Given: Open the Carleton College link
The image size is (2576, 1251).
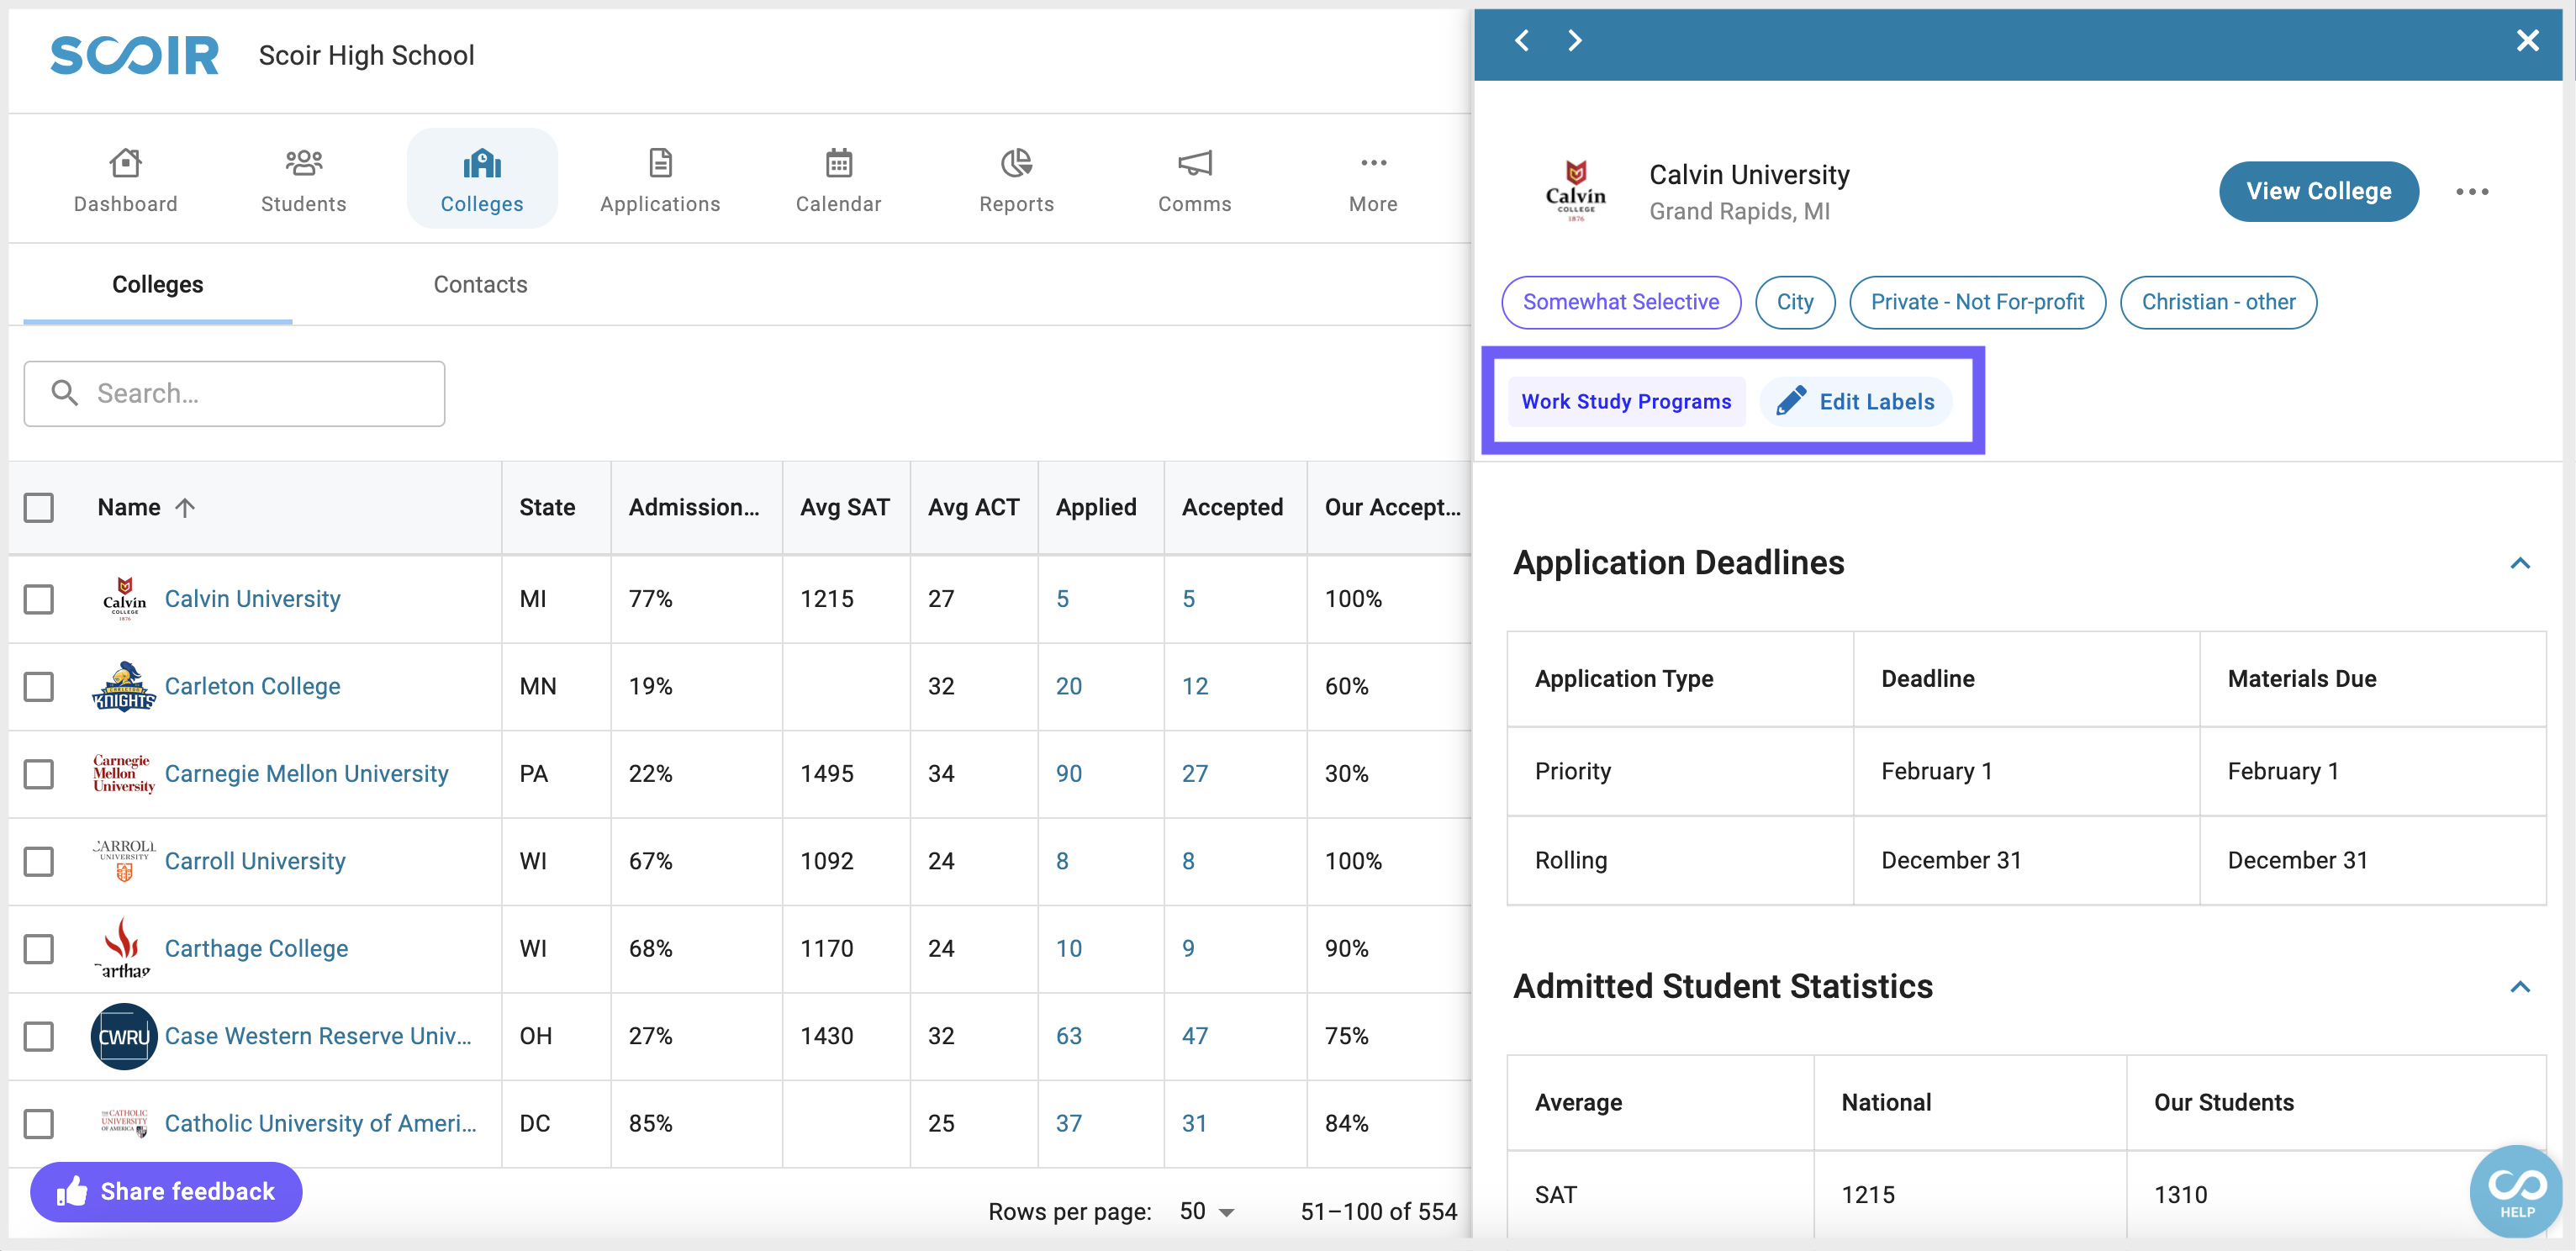Looking at the screenshot, I should pos(252,686).
